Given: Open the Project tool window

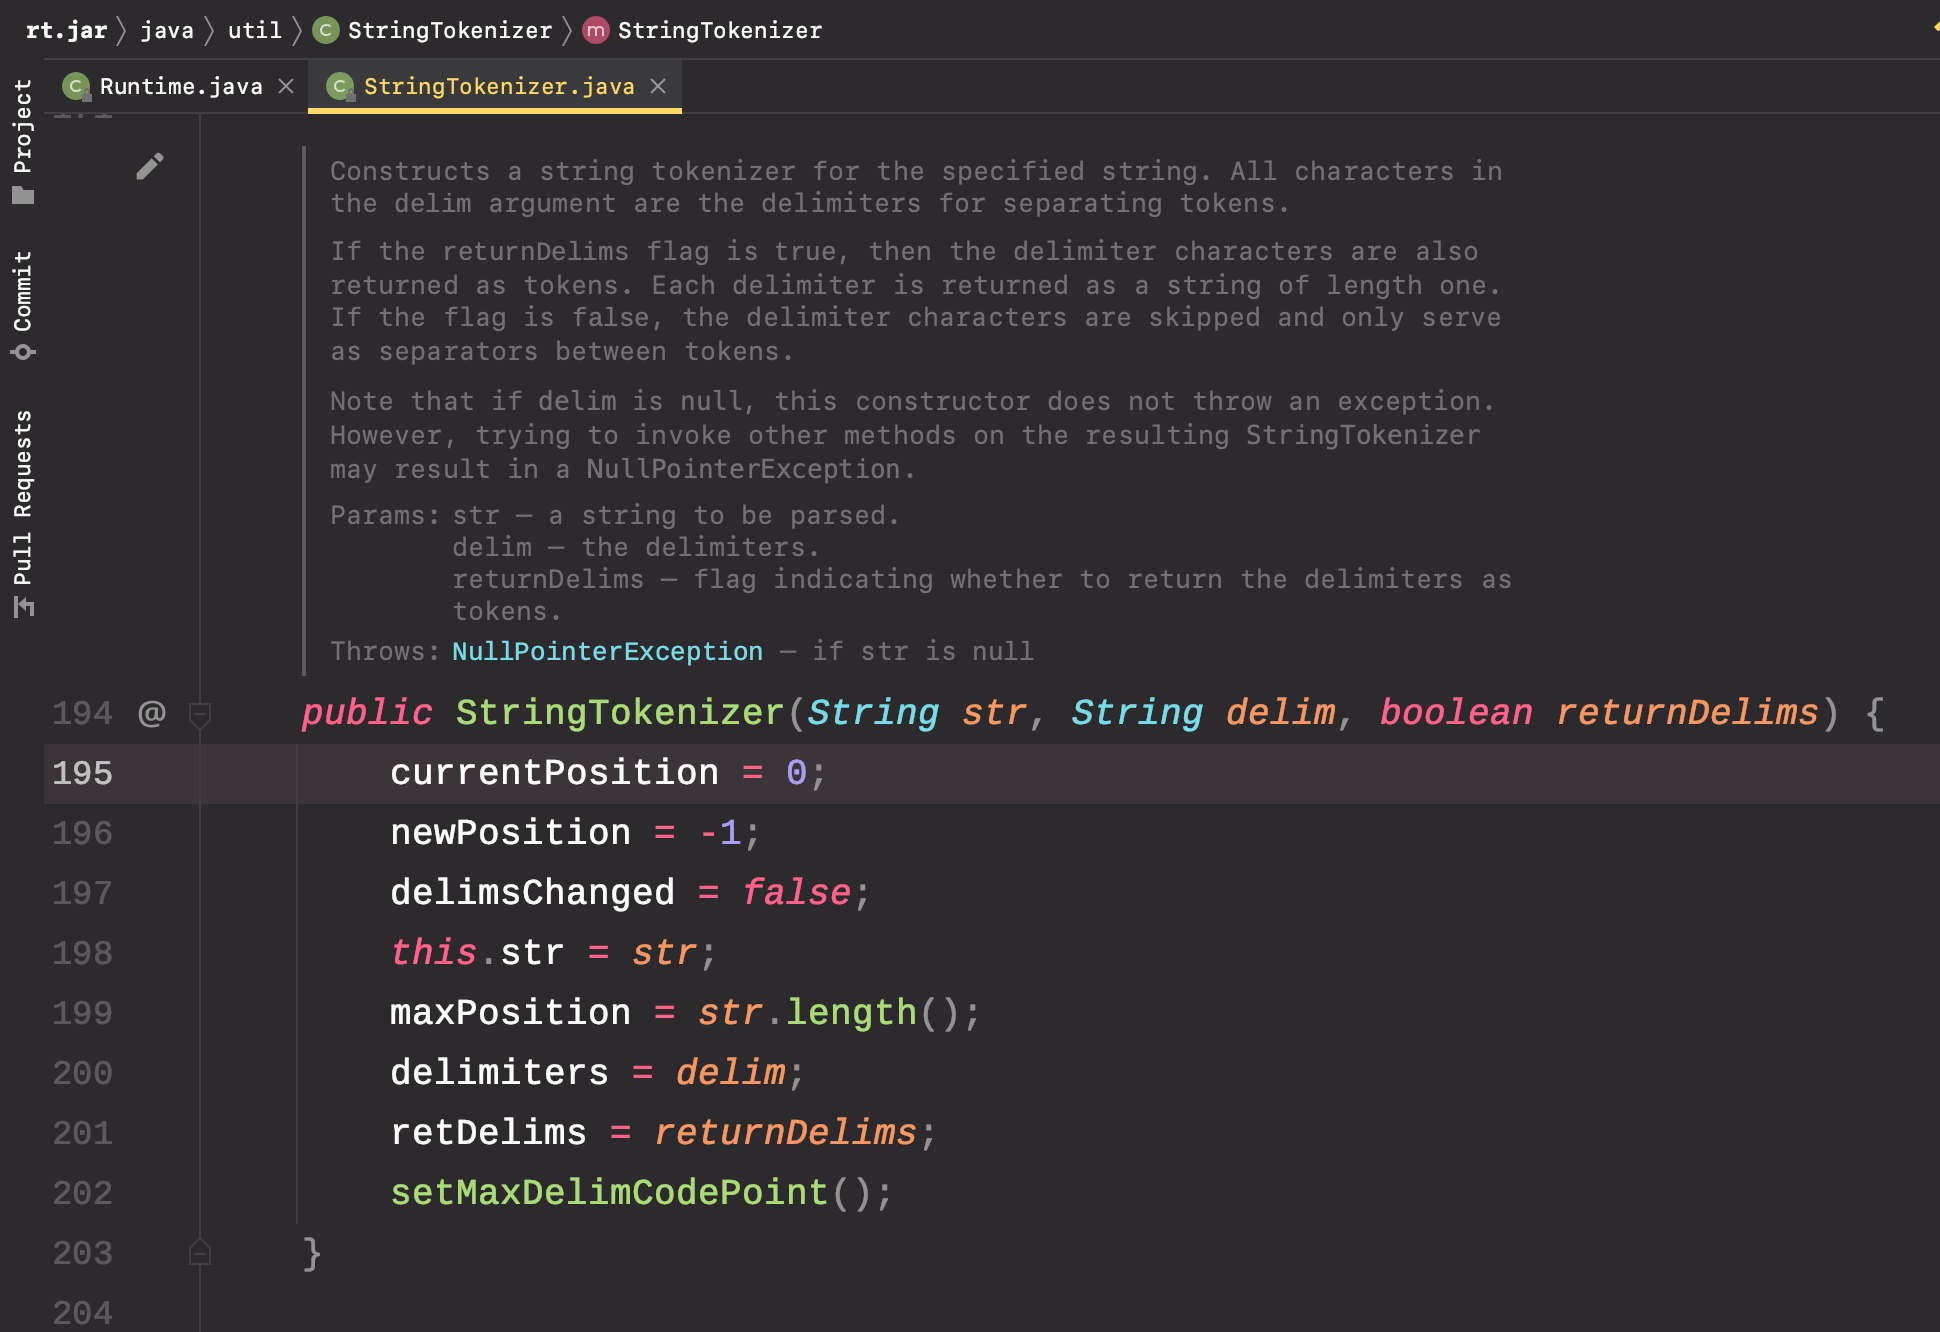Looking at the screenshot, I should [22, 141].
